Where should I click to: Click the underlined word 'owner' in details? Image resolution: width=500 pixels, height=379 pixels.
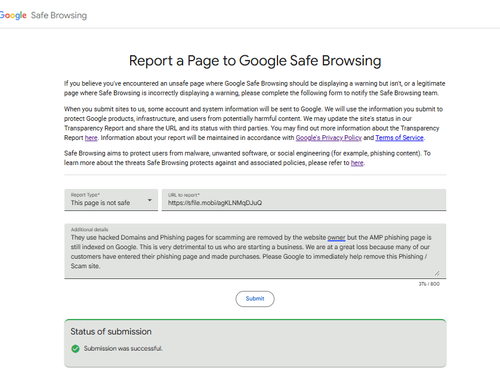[336, 237]
